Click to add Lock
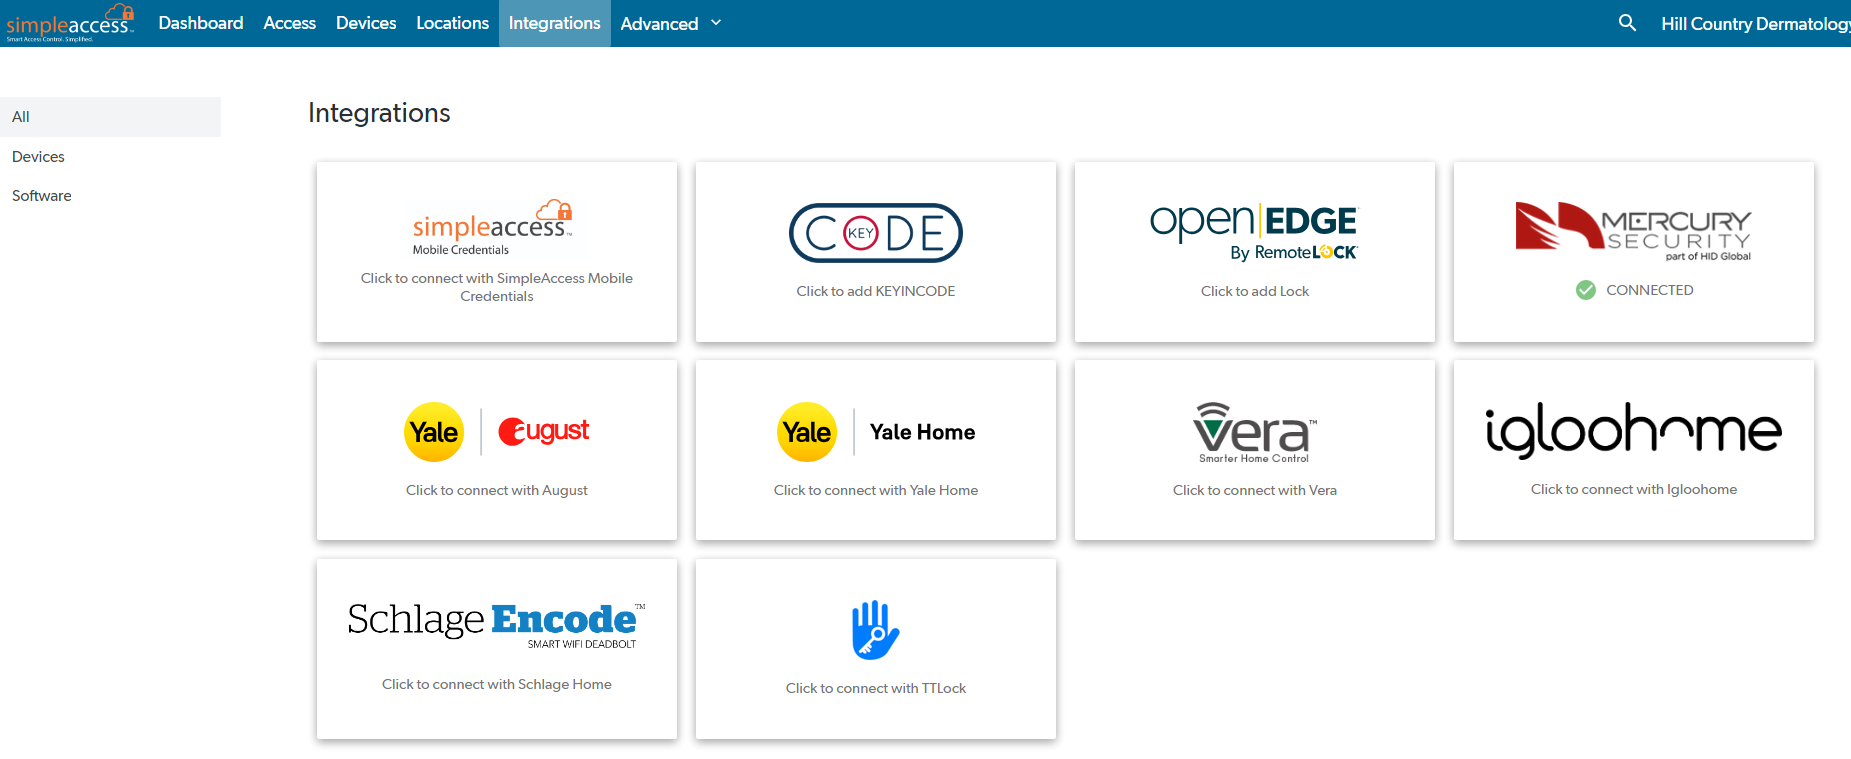The width and height of the screenshot is (1851, 759). [x=1255, y=291]
